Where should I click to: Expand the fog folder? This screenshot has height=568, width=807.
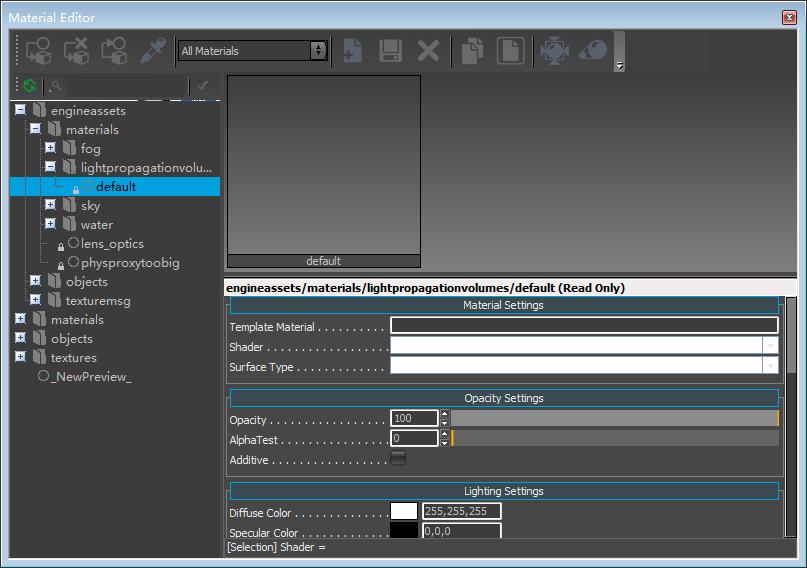[x=50, y=148]
